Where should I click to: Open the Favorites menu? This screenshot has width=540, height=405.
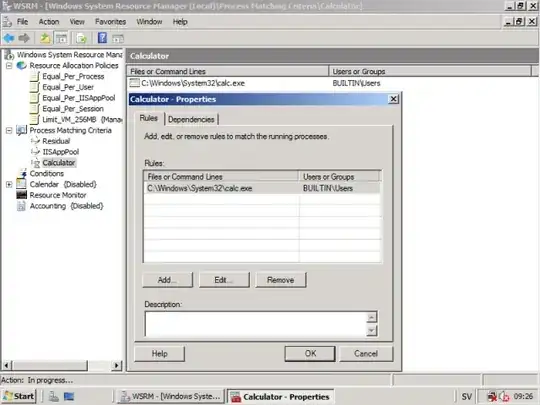click(111, 22)
